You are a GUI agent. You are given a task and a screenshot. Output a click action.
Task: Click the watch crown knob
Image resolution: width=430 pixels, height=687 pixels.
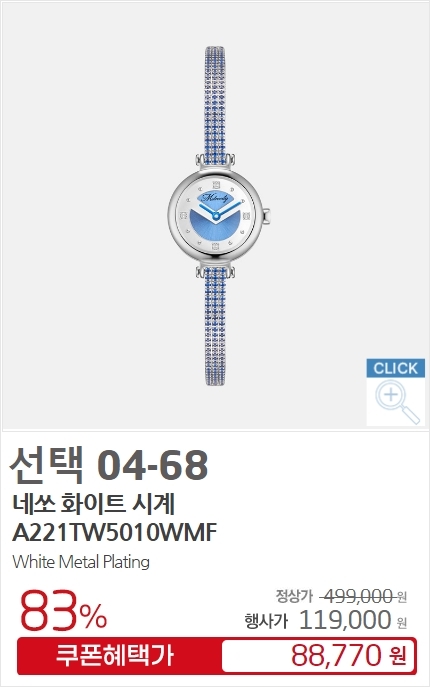[x=267, y=216]
